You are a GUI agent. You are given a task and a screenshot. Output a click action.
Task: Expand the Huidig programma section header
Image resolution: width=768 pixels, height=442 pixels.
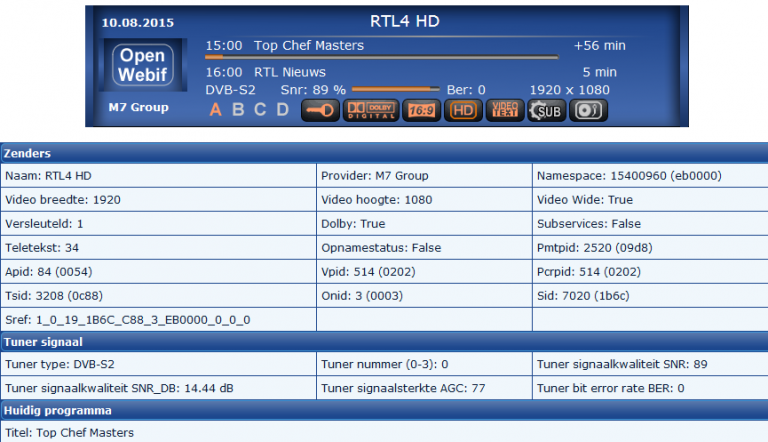tap(384, 411)
